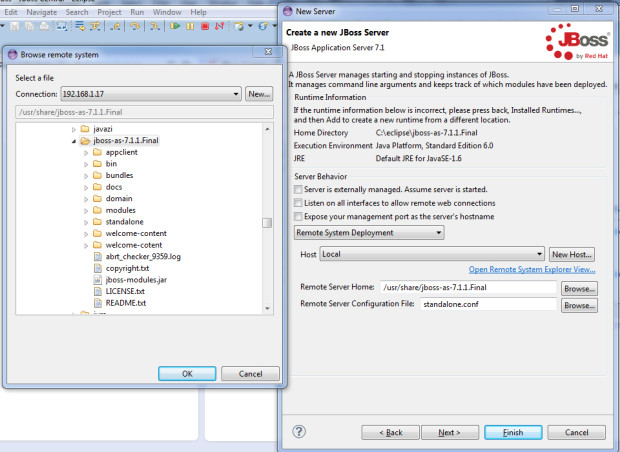Open the Remote System Deployment dropdown
This screenshot has height=452, width=620.
click(369, 233)
